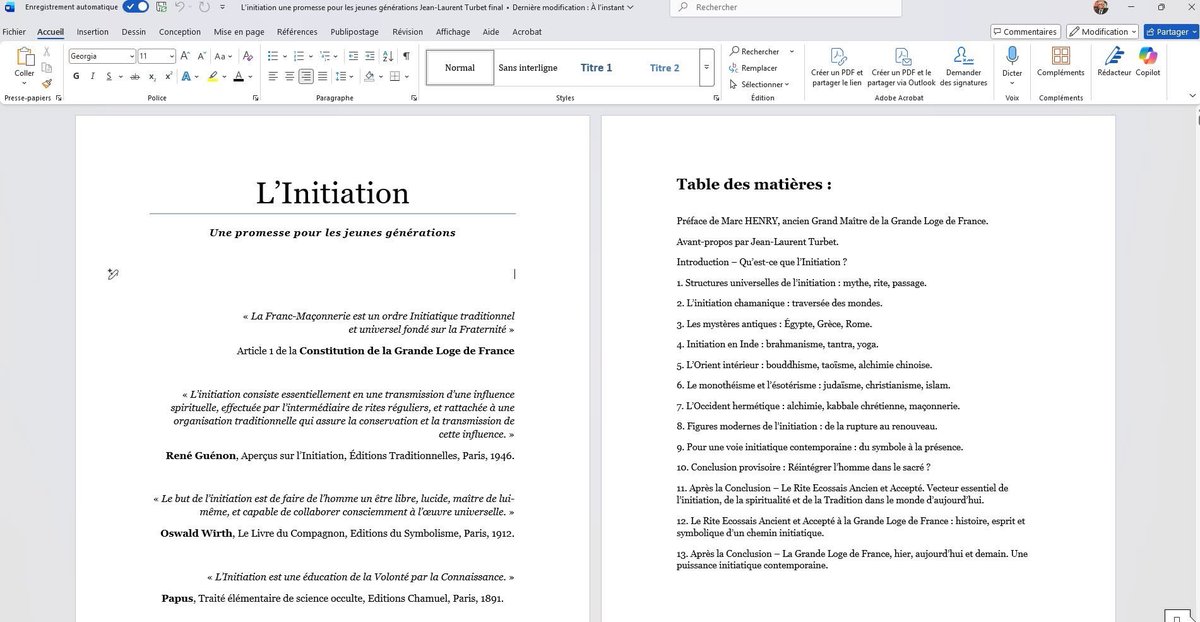Click the bullet list icon

(274, 56)
